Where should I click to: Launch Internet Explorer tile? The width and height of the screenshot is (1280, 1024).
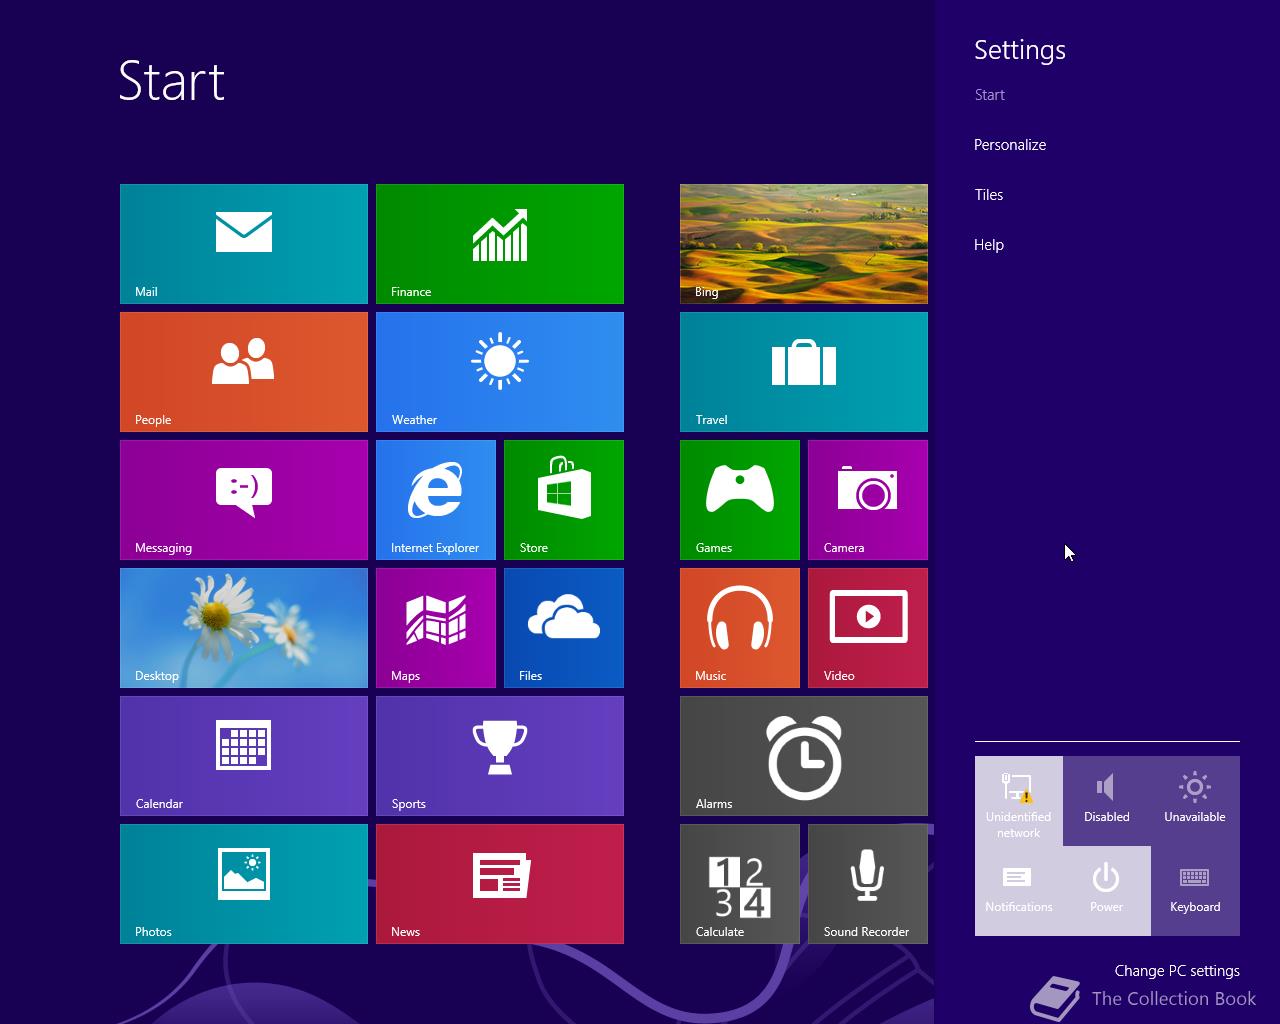436,500
